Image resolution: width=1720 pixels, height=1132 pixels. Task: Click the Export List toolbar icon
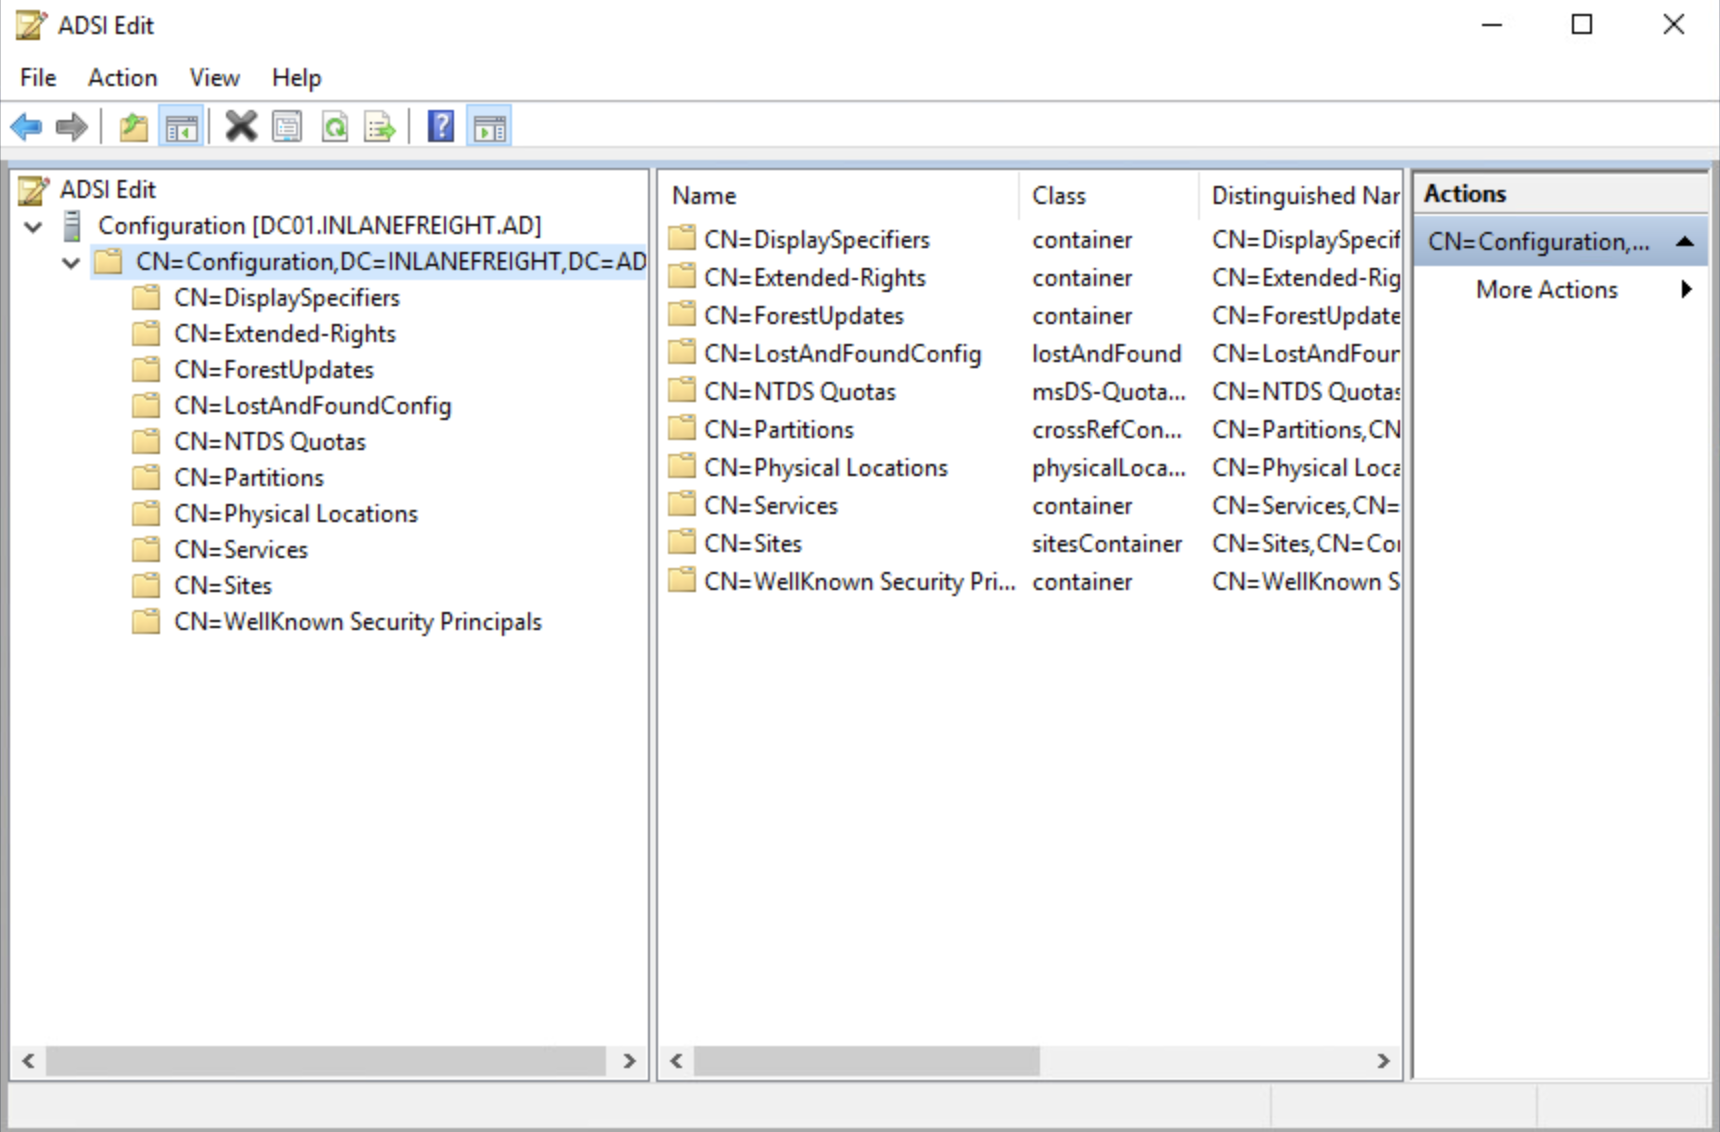(x=380, y=127)
